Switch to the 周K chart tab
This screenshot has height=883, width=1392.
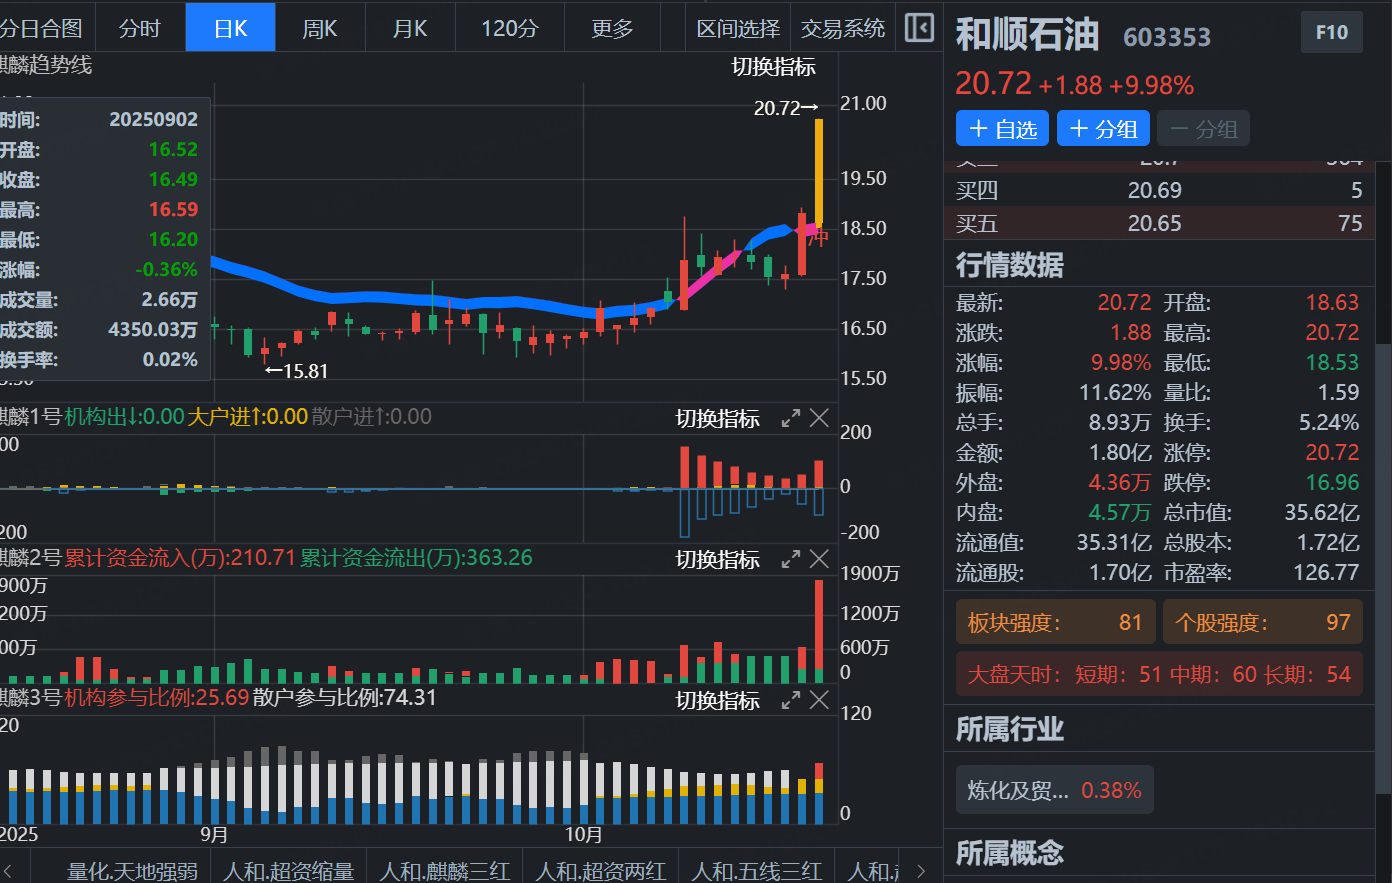(x=320, y=29)
